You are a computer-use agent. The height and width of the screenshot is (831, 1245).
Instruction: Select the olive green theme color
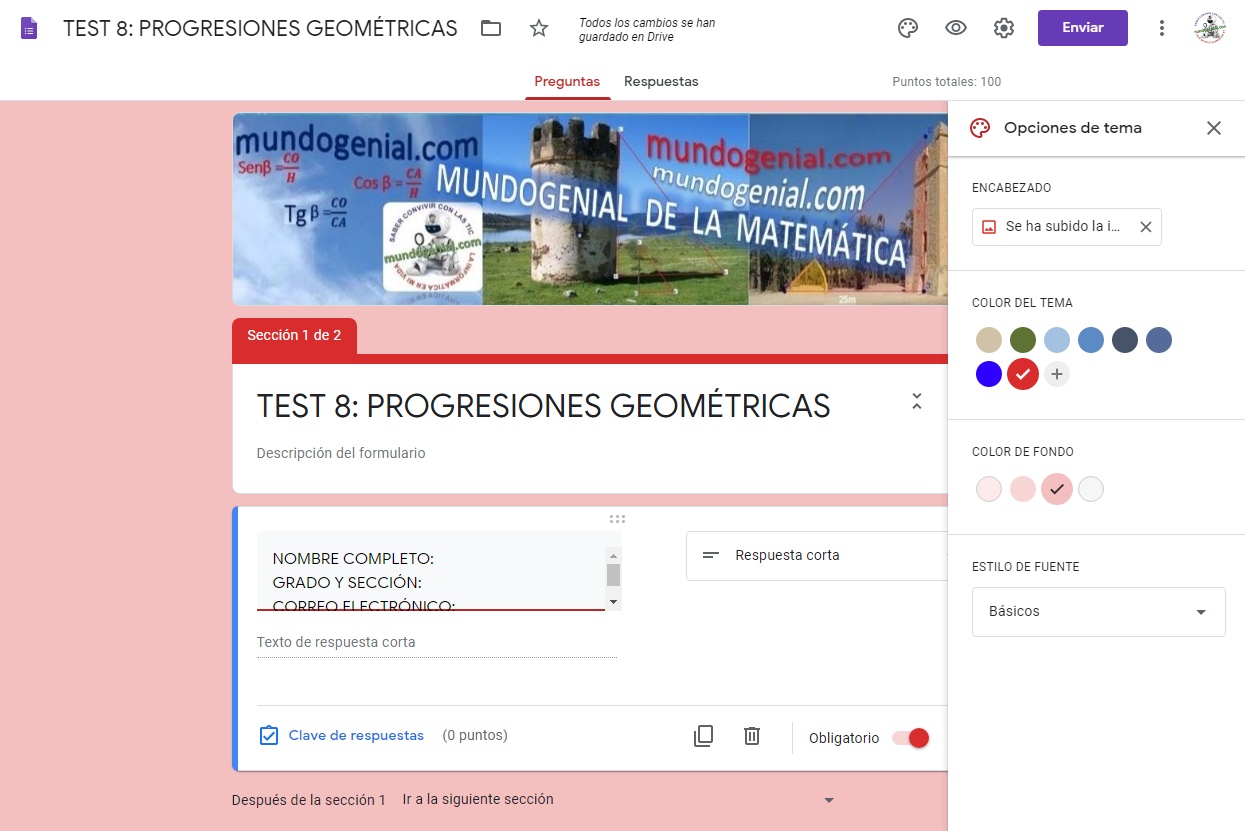click(x=1023, y=340)
